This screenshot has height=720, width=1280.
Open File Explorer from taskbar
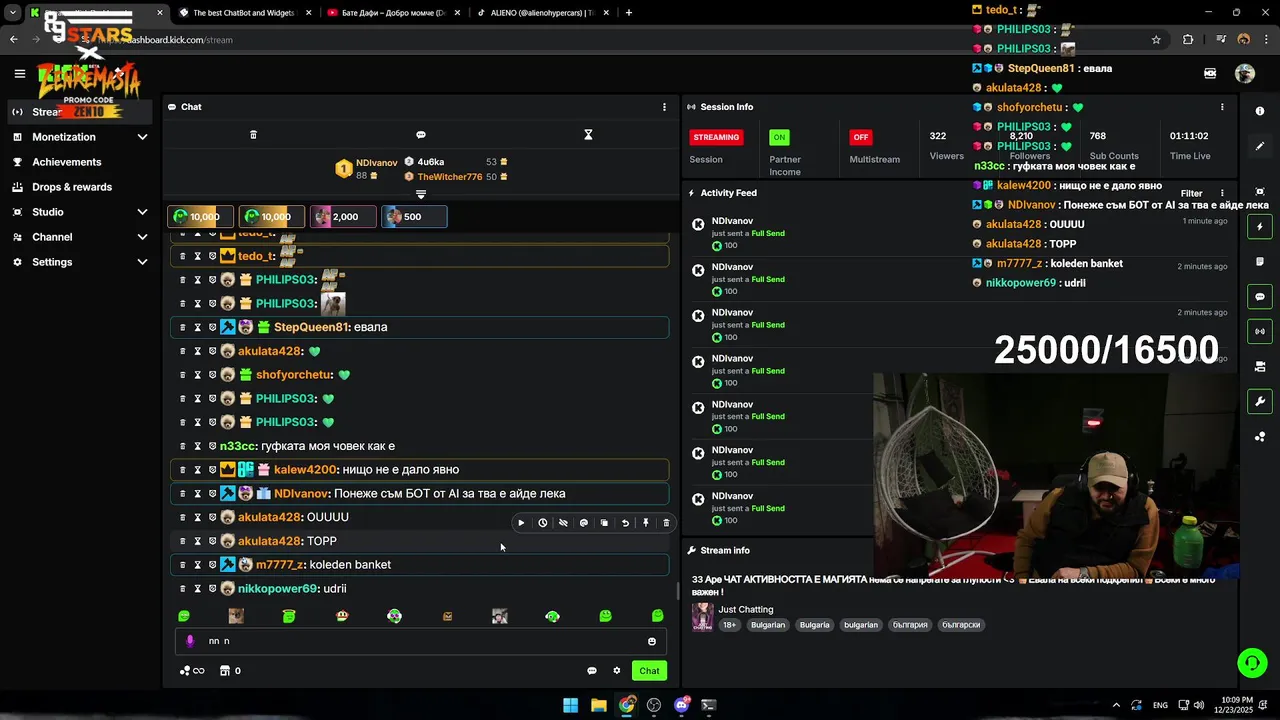(598, 705)
